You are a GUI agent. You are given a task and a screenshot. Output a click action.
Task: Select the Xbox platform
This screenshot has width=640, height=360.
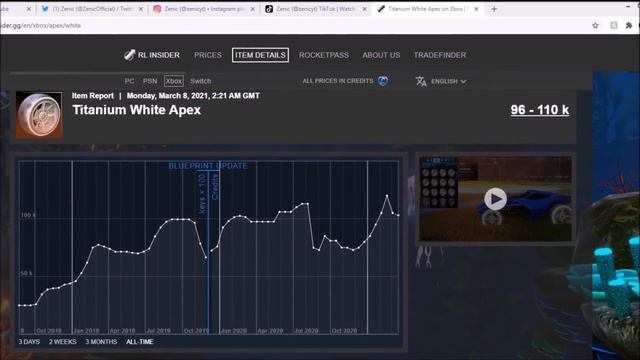pyautogui.click(x=174, y=81)
